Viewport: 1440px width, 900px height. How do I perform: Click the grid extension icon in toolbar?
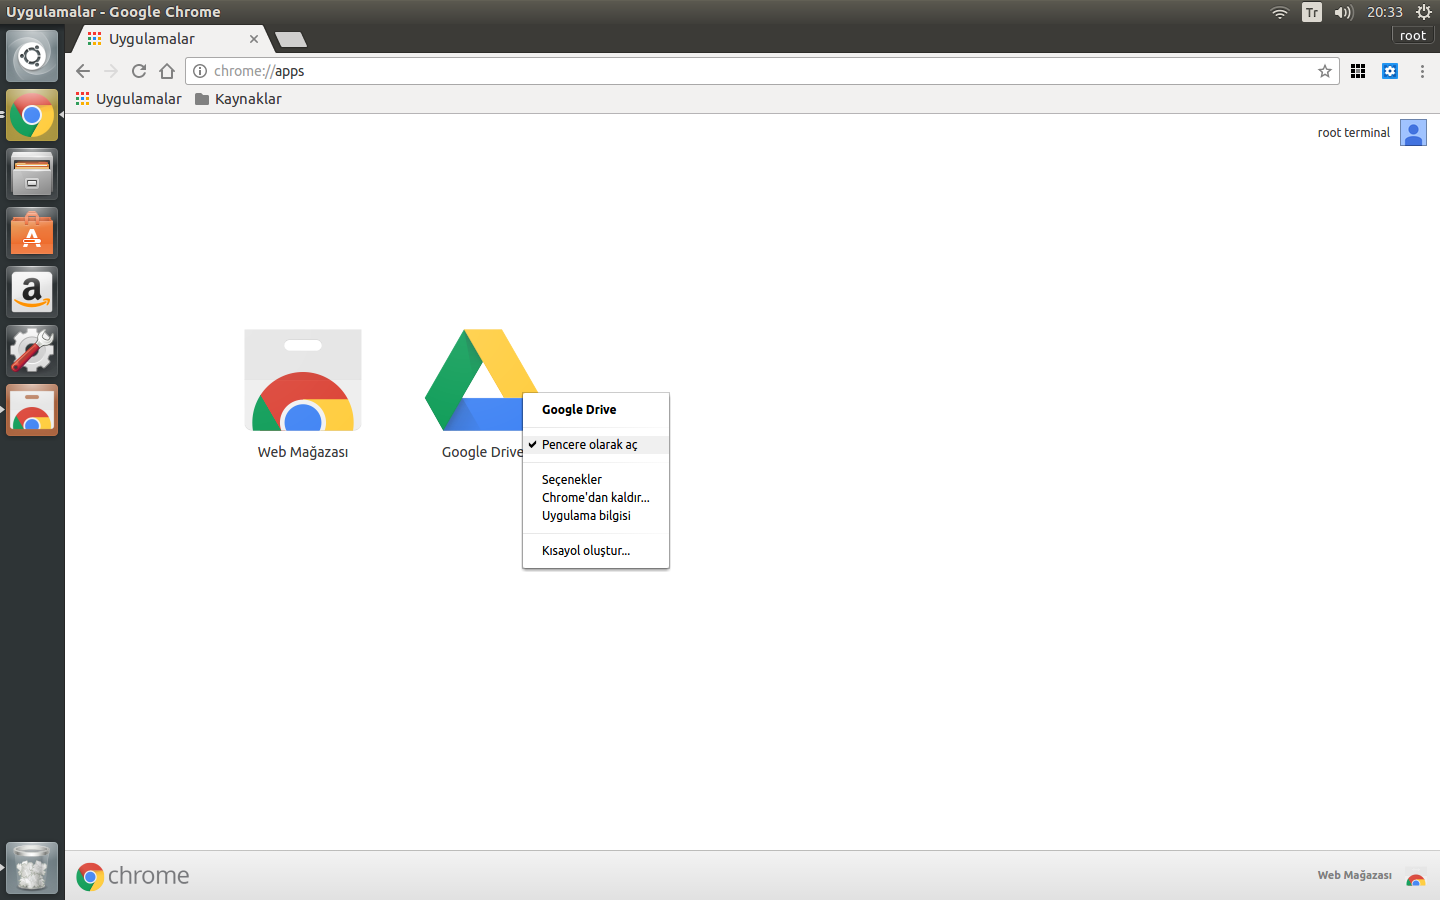point(1358,71)
